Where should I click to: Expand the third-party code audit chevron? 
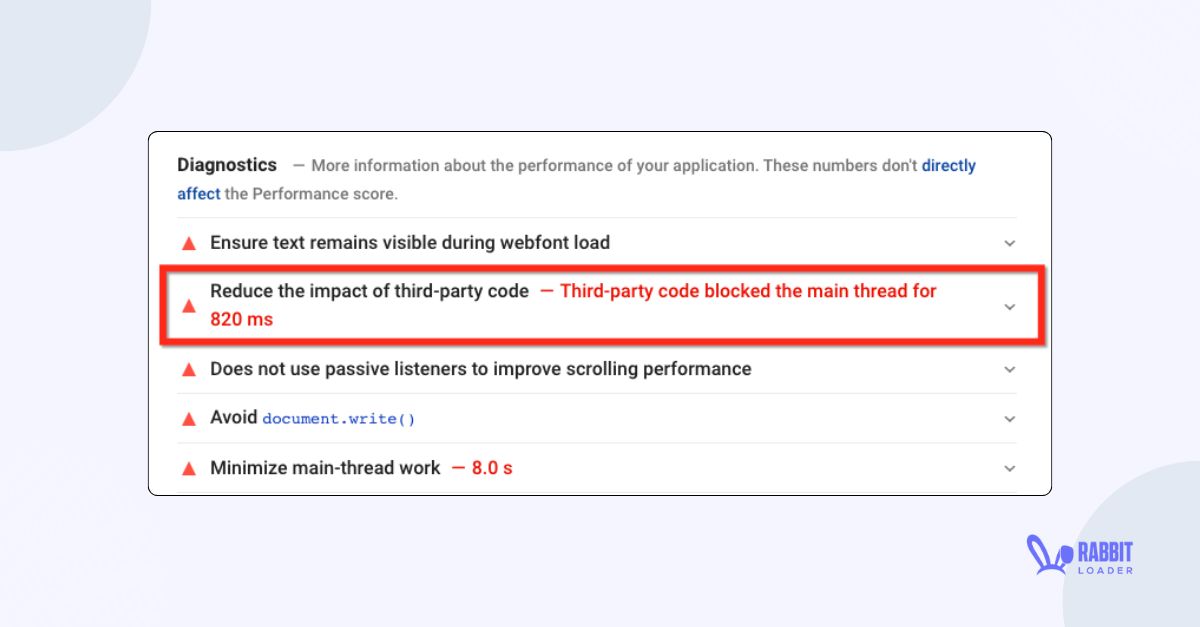coord(1010,306)
